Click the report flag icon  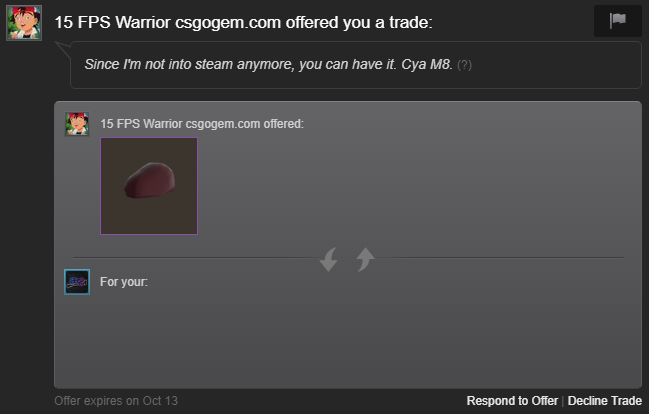tap(618, 21)
